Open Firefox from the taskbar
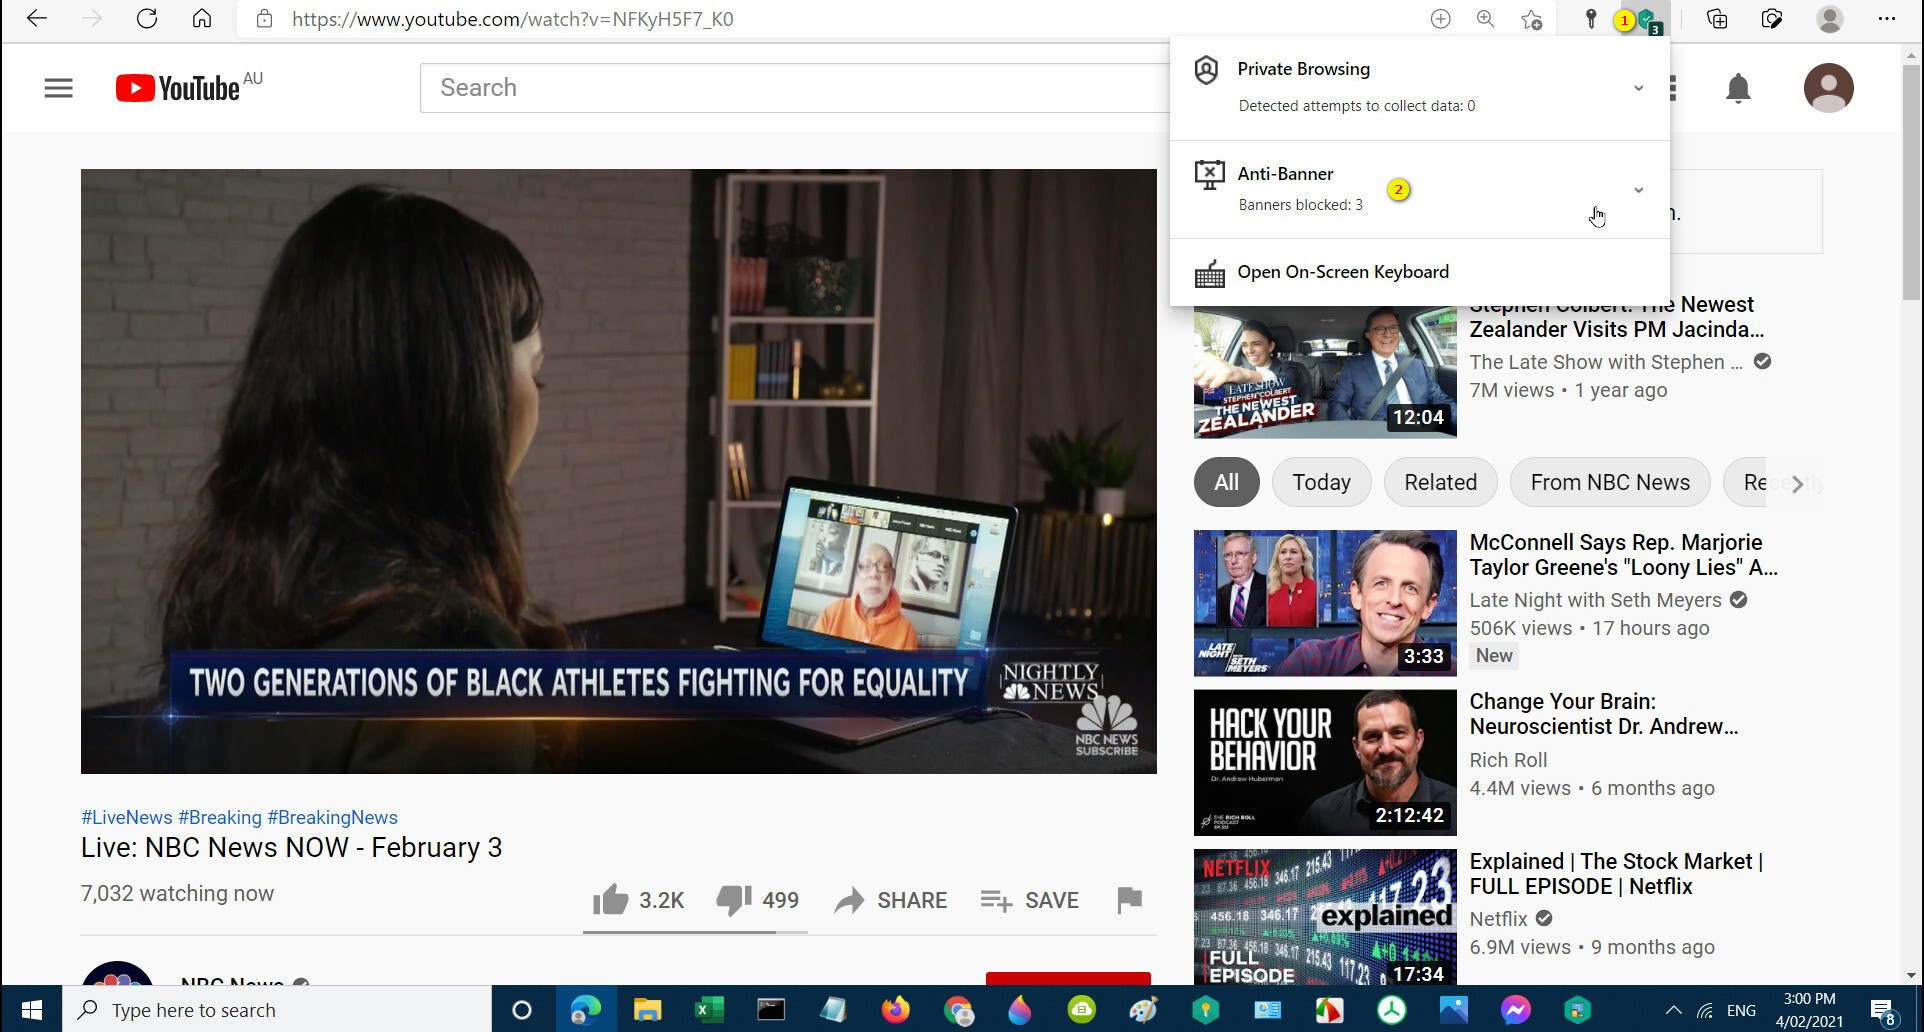 (x=895, y=1010)
